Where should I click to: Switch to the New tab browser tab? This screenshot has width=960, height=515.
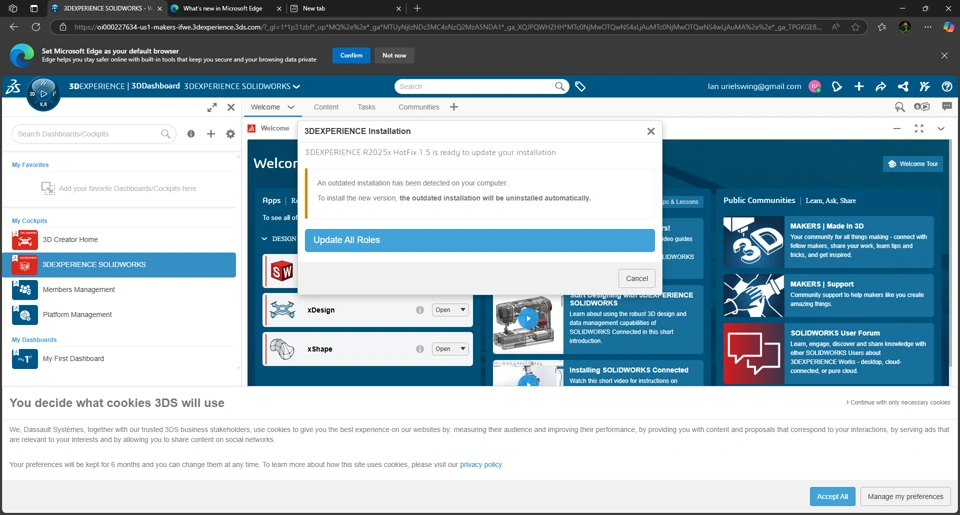pos(345,9)
